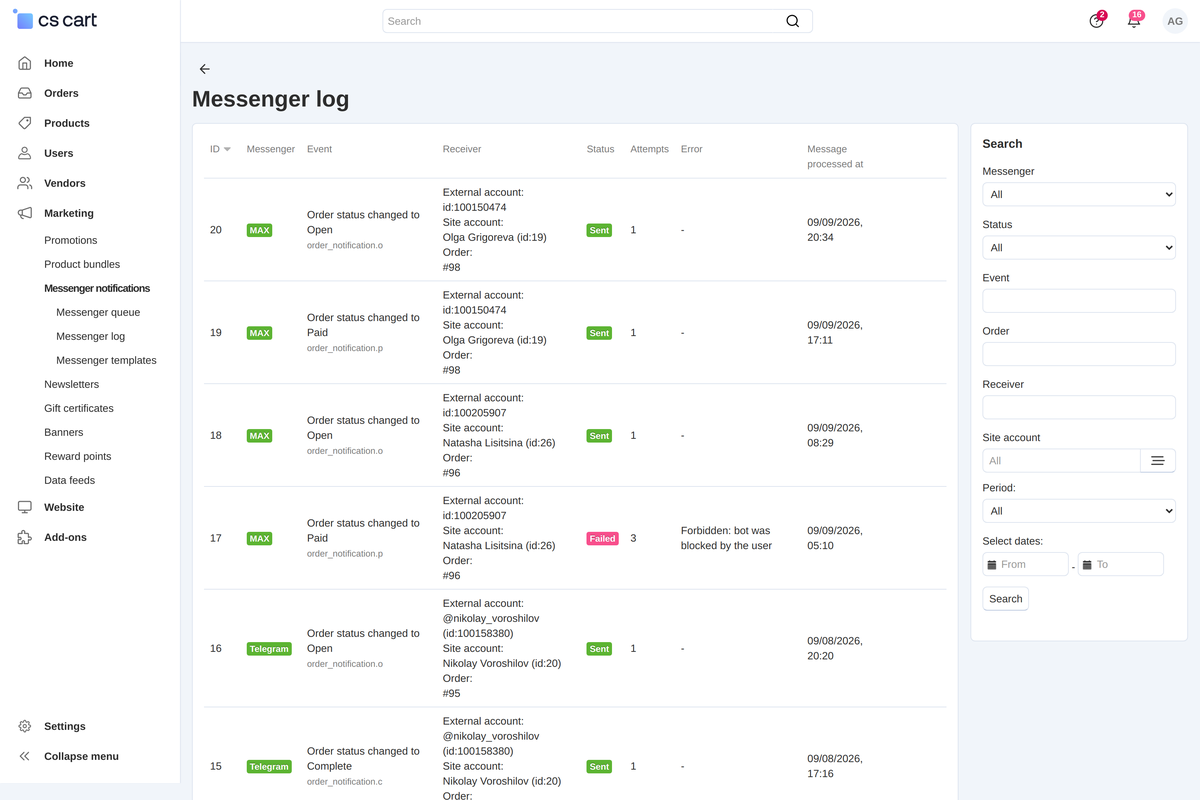Click the date '09/09/2026, 17:11'

coord(835,333)
